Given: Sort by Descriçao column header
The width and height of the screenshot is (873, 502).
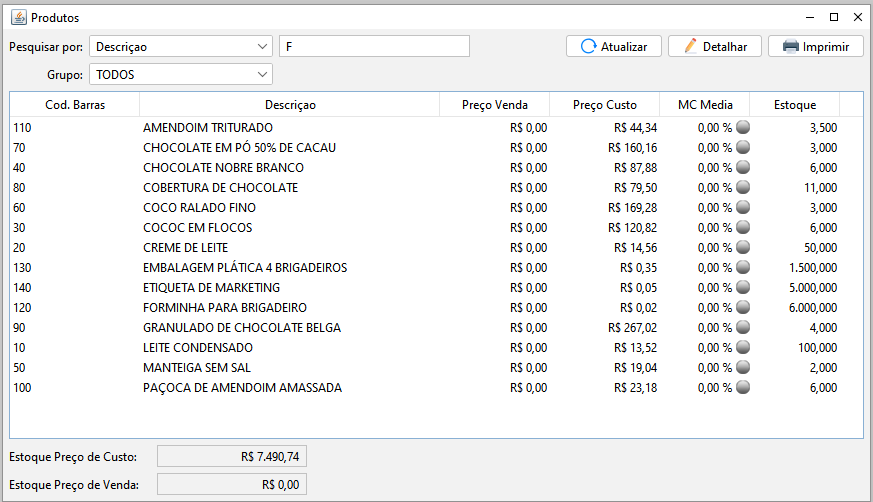Looking at the screenshot, I should [290, 105].
